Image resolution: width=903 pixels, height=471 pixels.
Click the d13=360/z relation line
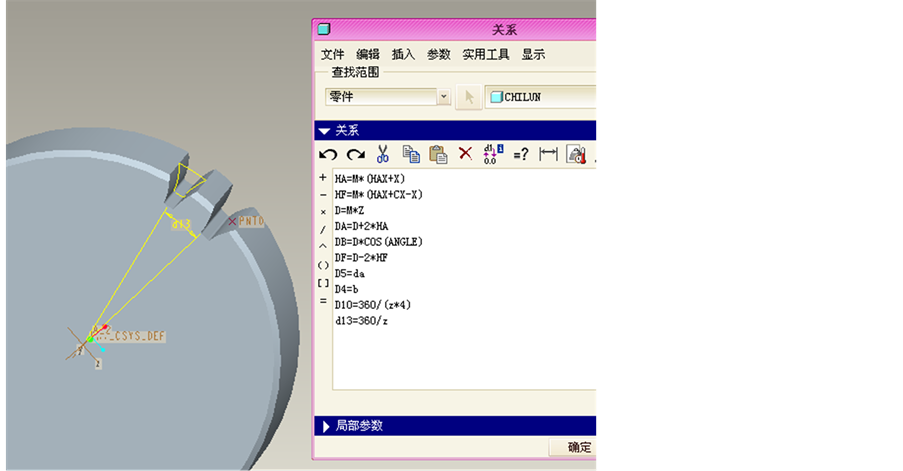pyautogui.click(x=362, y=322)
